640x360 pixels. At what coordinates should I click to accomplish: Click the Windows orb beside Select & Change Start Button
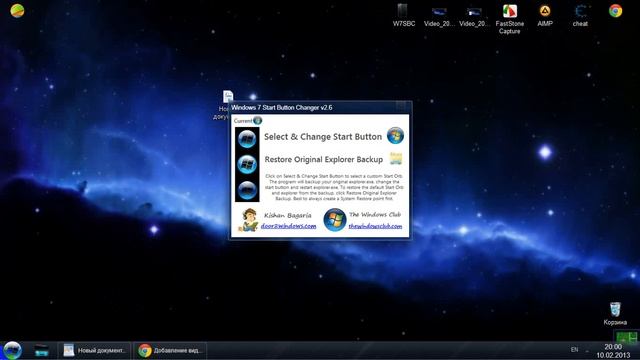click(x=395, y=136)
